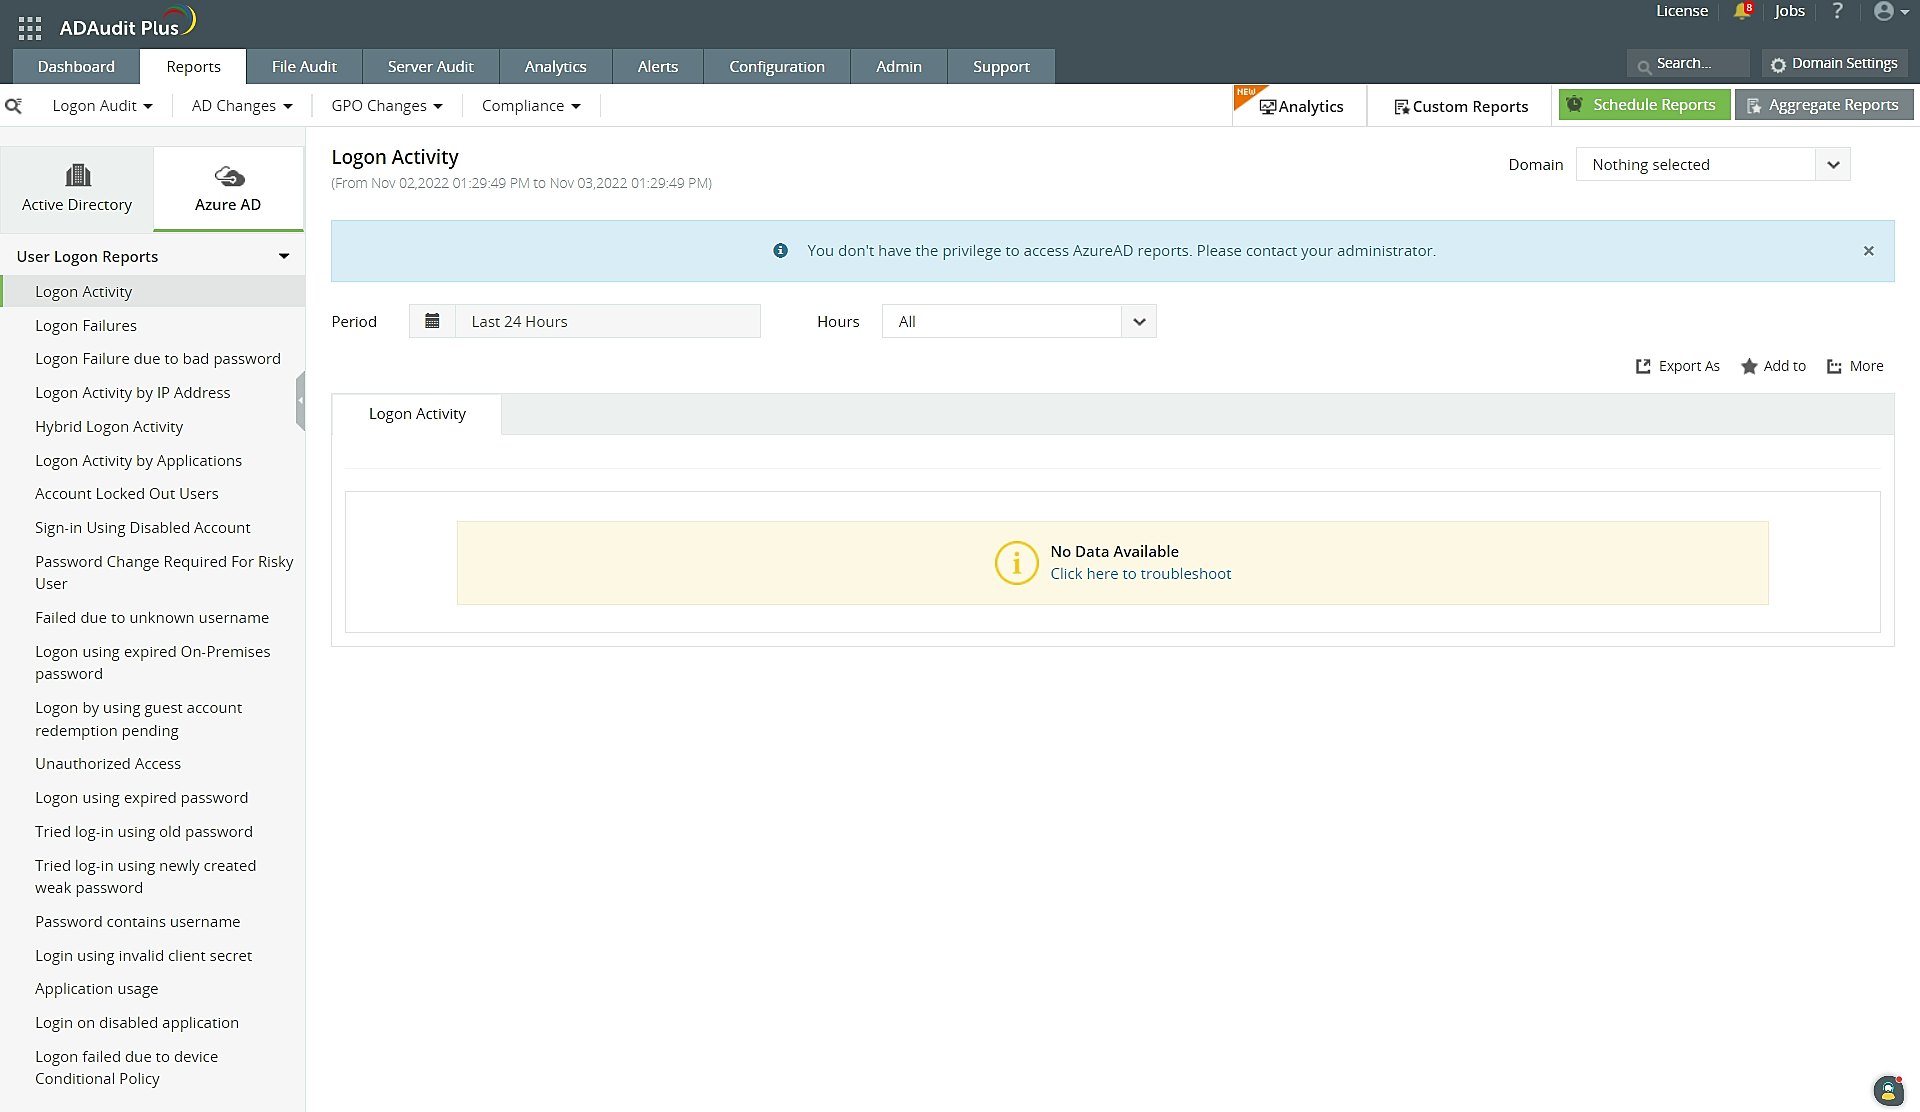
Task: Expand the Logon Audit menu
Action: pyautogui.click(x=102, y=106)
